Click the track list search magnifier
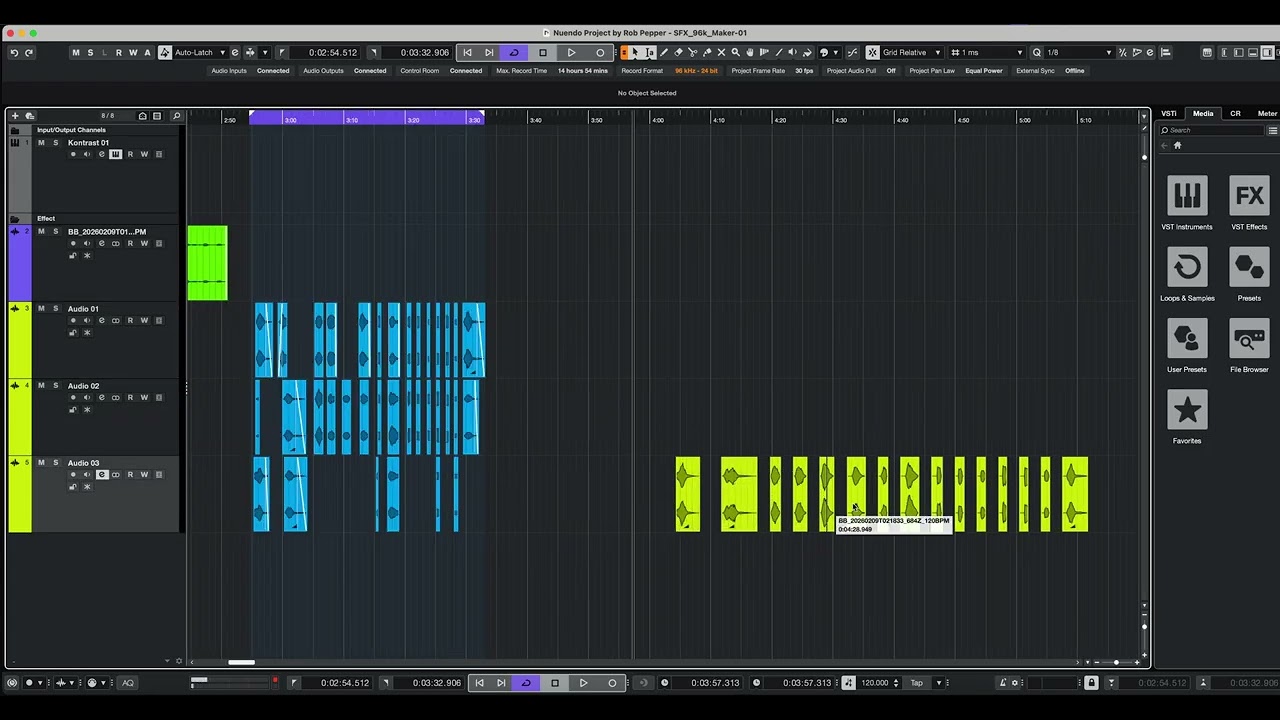 (x=176, y=116)
